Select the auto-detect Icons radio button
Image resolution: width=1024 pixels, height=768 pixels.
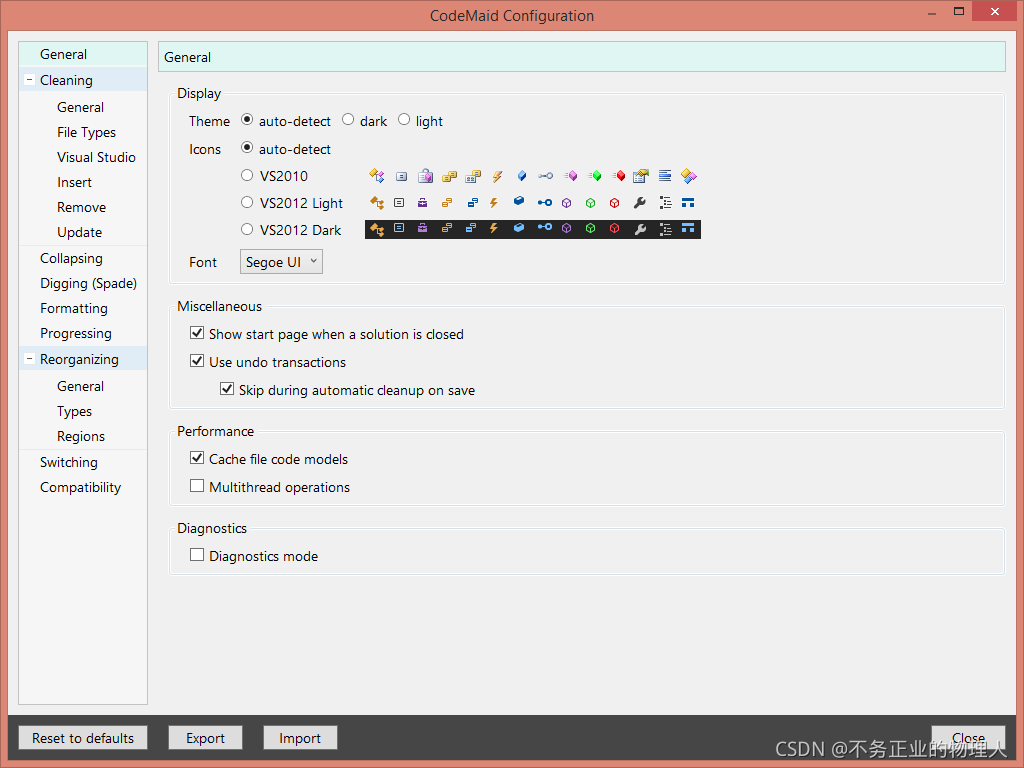[x=247, y=148]
